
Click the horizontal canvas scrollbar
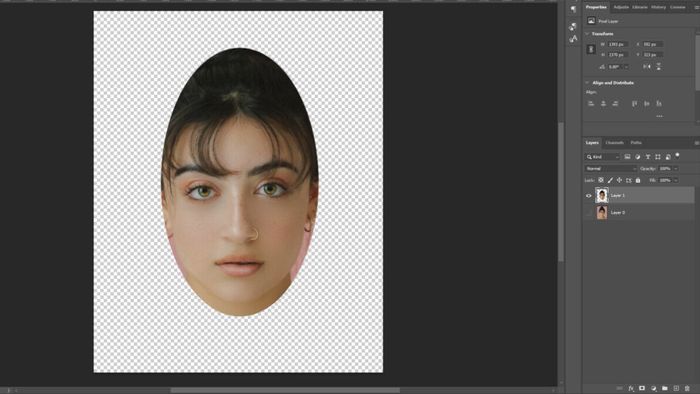point(285,390)
